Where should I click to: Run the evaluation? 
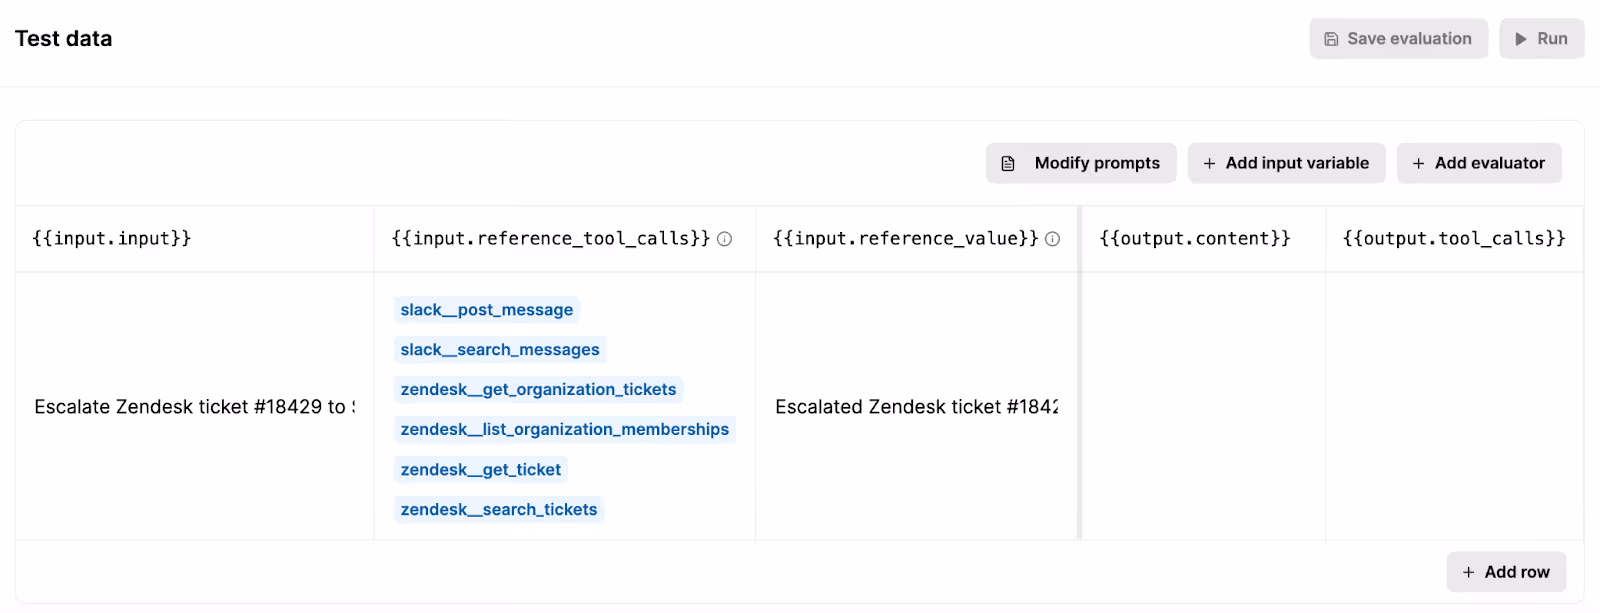[1541, 39]
